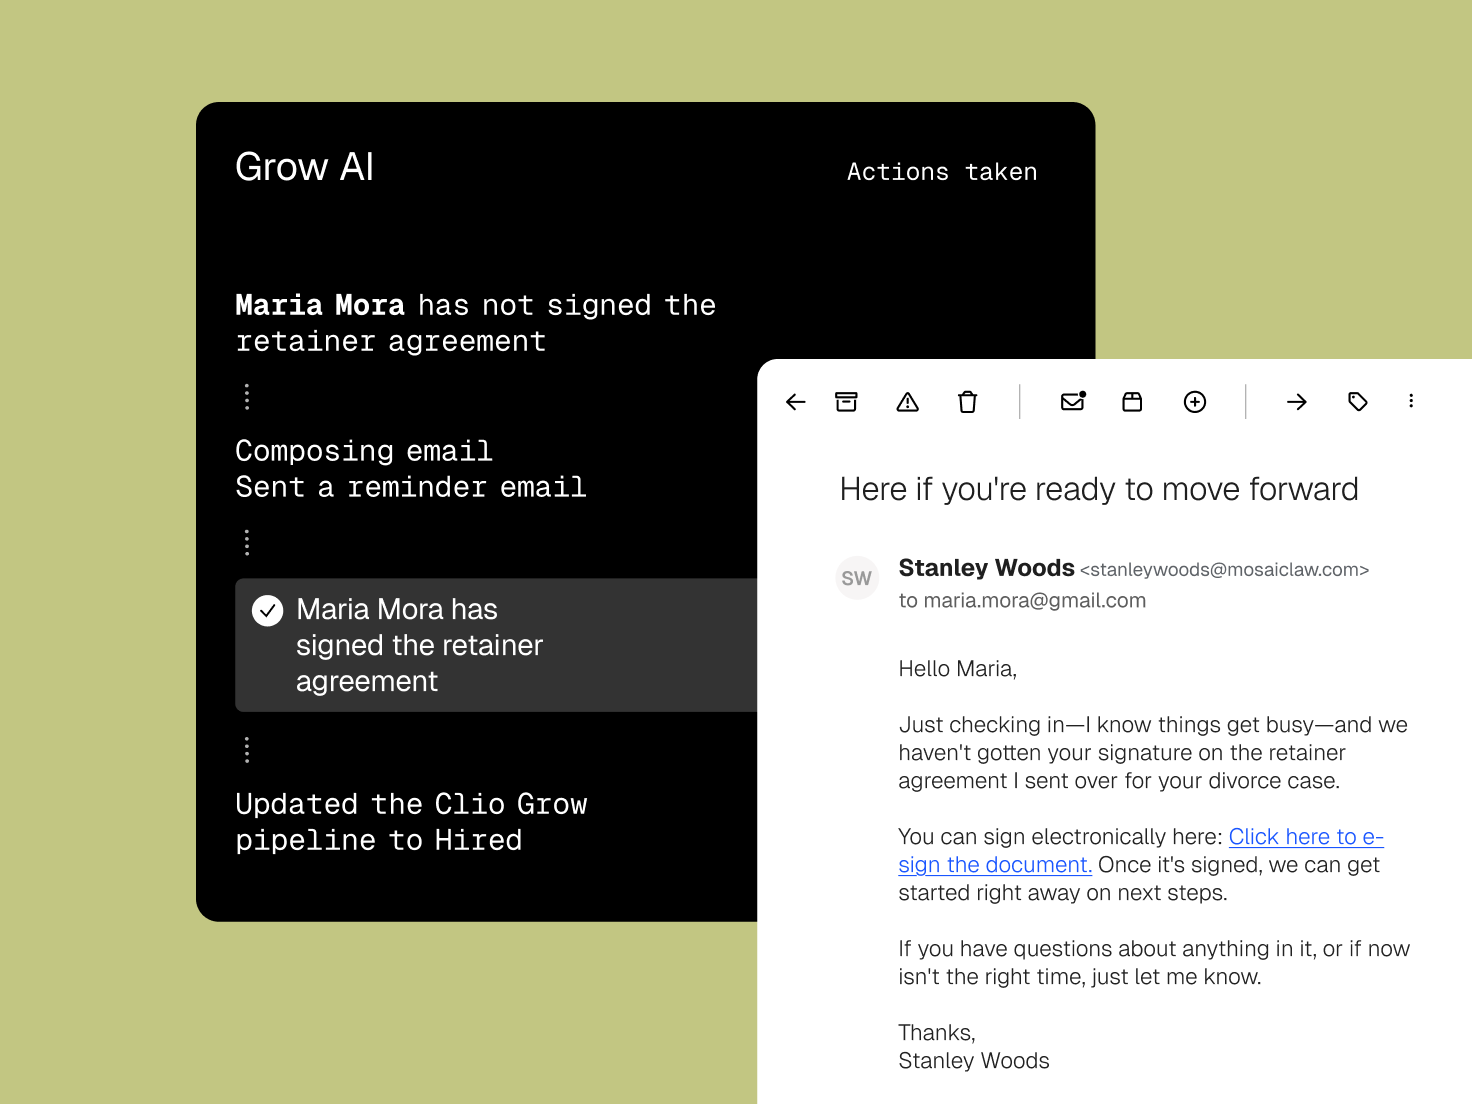The image size is (1472, 1104).
Task: Click the 'Actions taken' label in Grow AI
Action: coord(942,172)
